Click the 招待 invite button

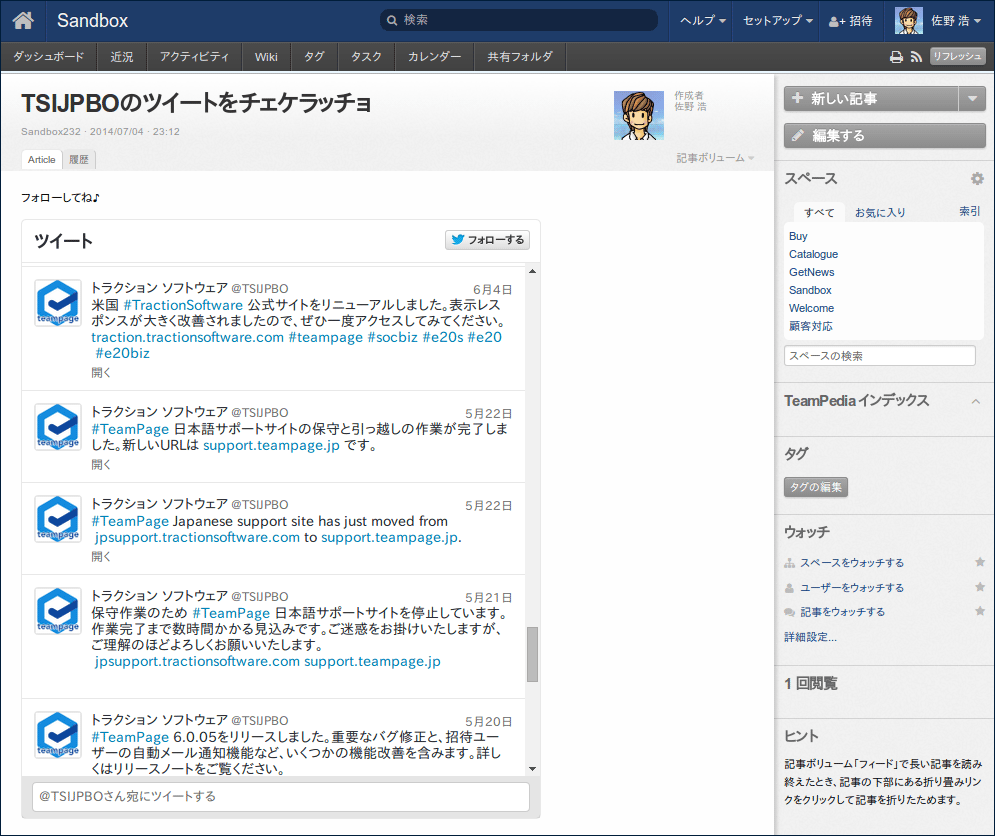pyautogui.click(x=851, y=20)
